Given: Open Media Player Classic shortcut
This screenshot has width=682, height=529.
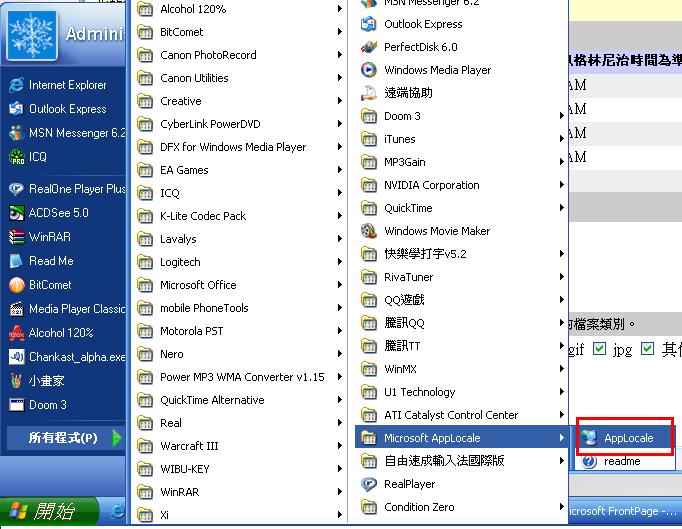Looking at the screenshot, I should [65, 309].
